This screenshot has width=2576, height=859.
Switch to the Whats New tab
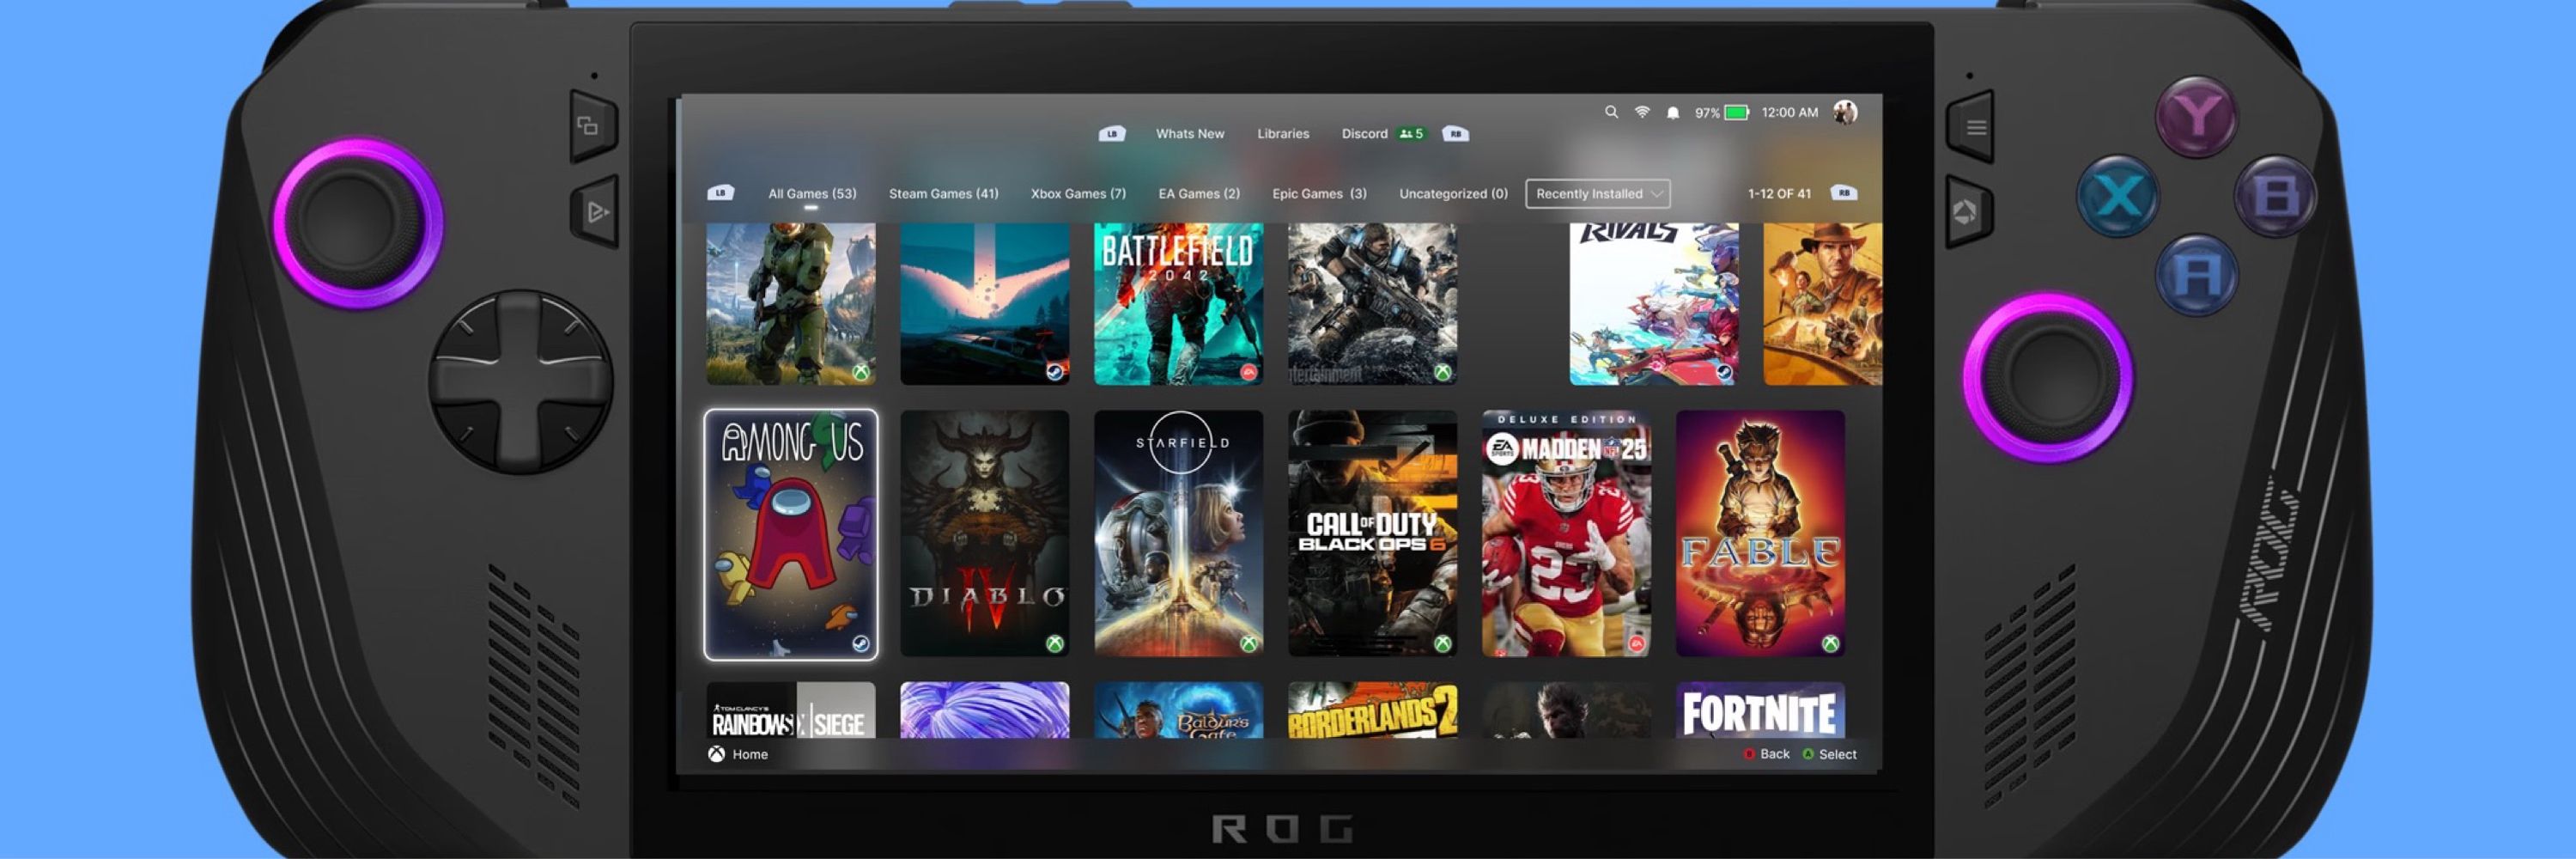[1190, 134]
